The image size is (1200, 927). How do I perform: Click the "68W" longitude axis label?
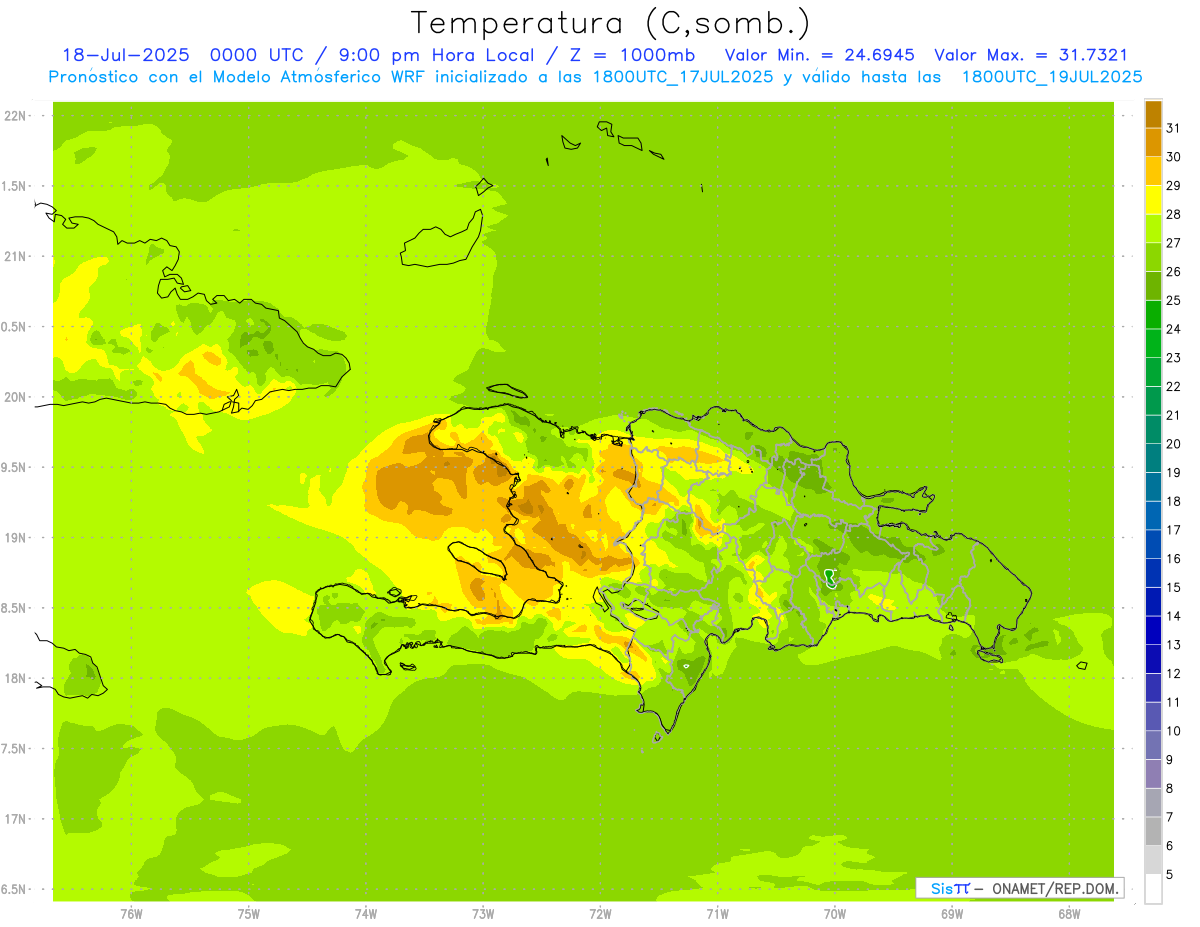click(x=1069, y=914)
